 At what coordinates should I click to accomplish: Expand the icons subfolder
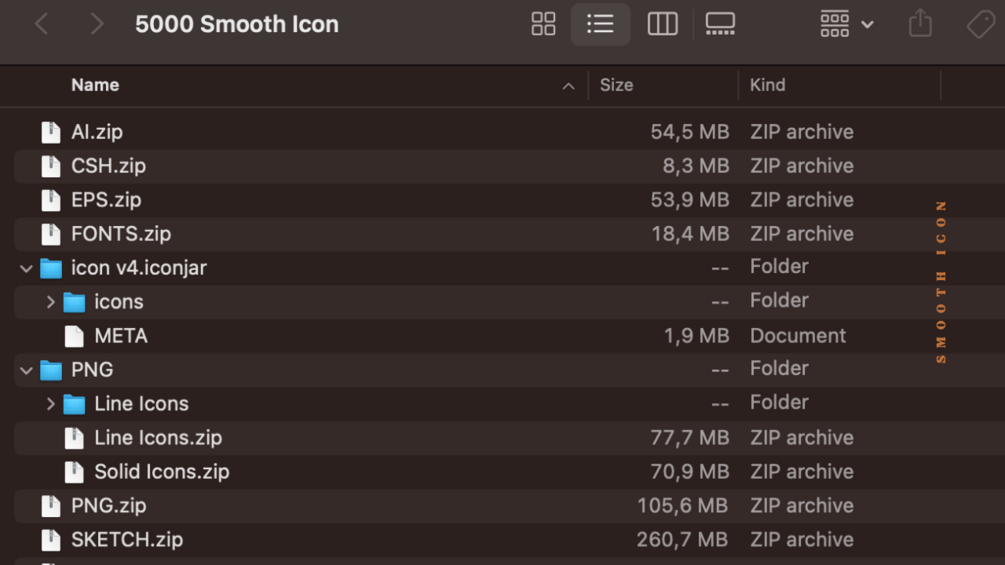point(50,302)
